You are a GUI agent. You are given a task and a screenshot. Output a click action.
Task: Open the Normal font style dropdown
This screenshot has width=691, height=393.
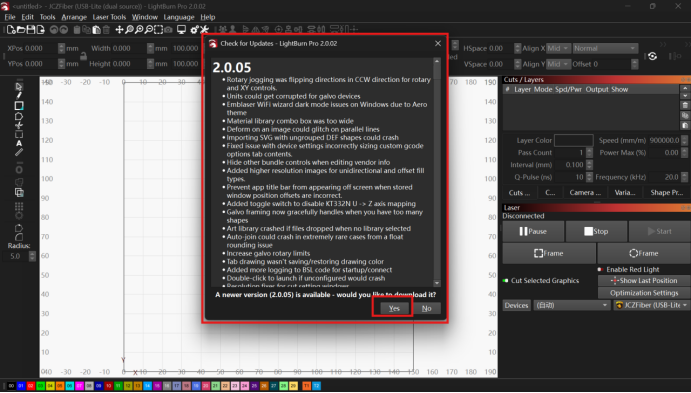[605, 48]
